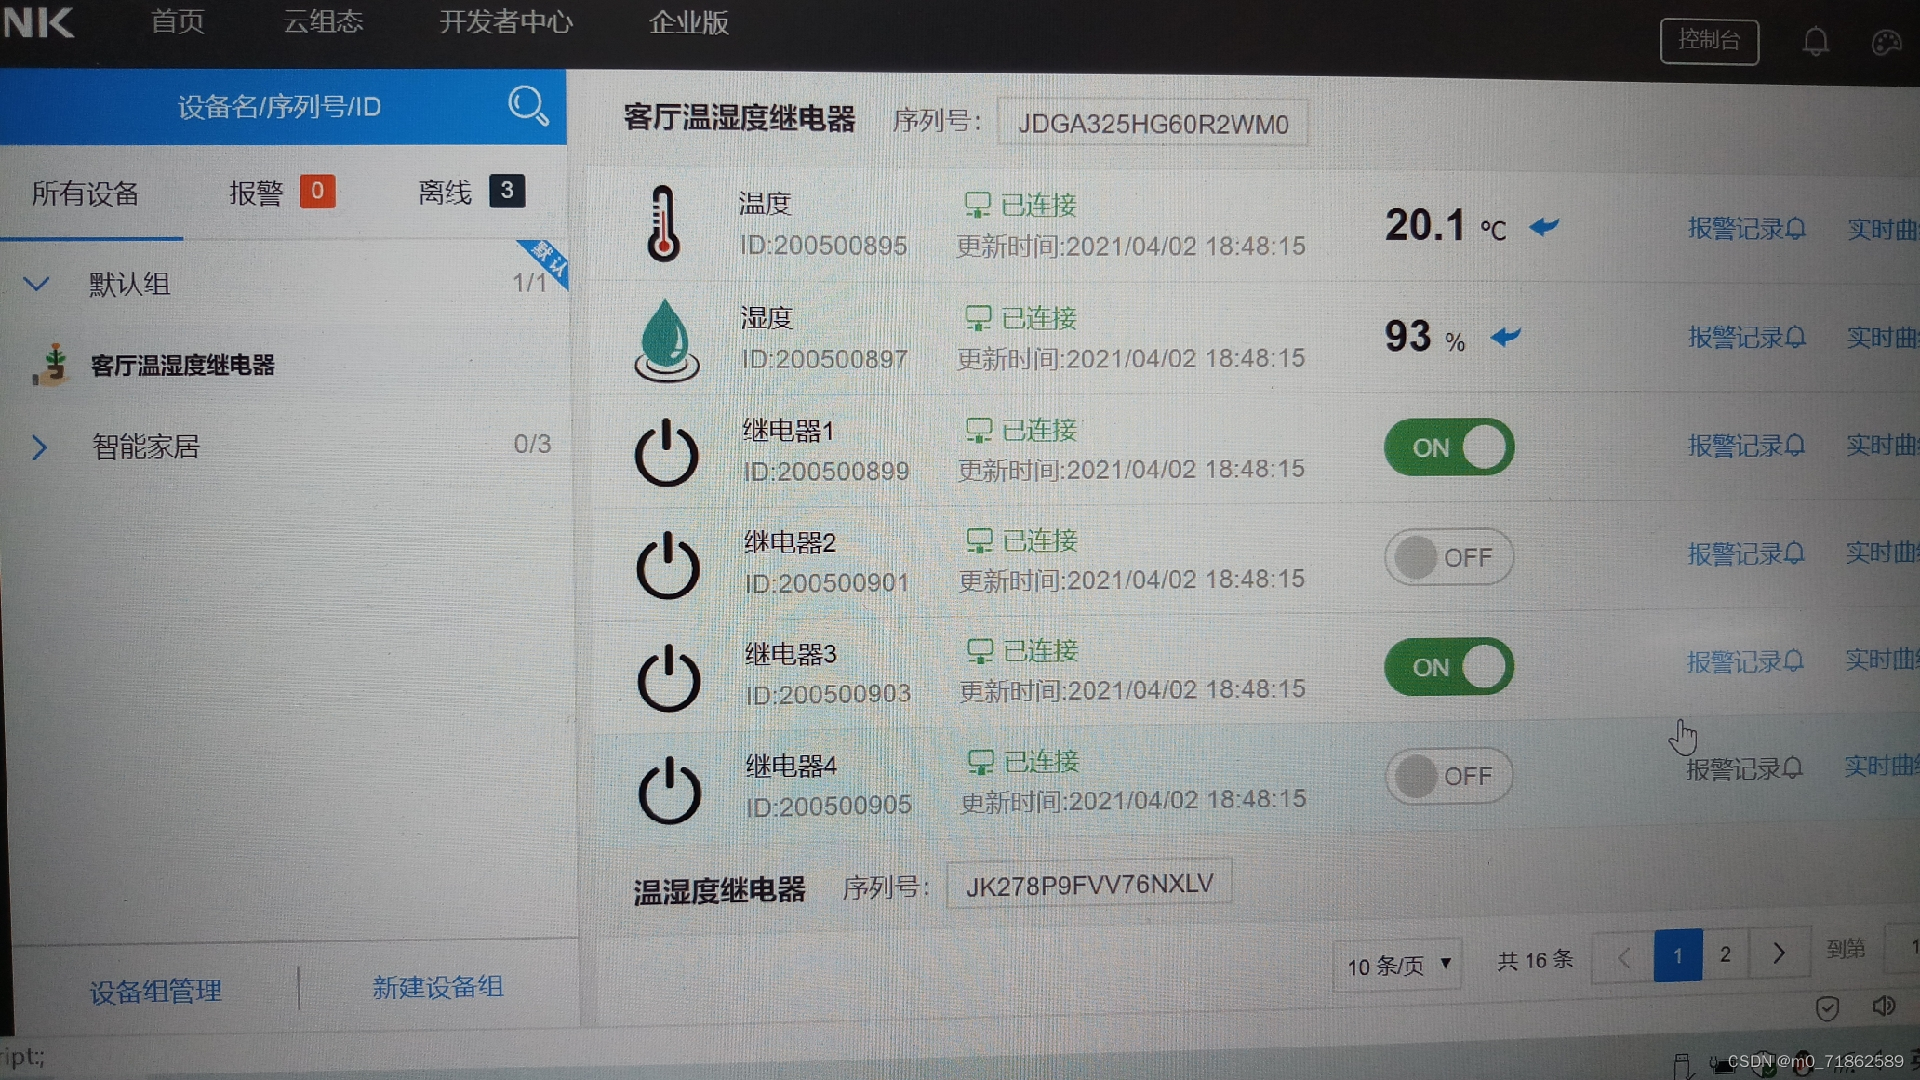The width and height of the screenshot is (1920, 1080).
Task: Click blue arrow beside temperature 20.1
Action: pos(1544,227)
